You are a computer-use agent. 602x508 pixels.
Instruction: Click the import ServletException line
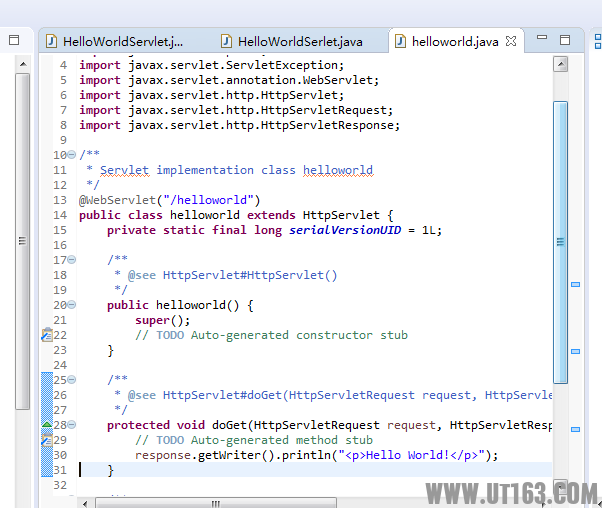[x=211, y=65]
